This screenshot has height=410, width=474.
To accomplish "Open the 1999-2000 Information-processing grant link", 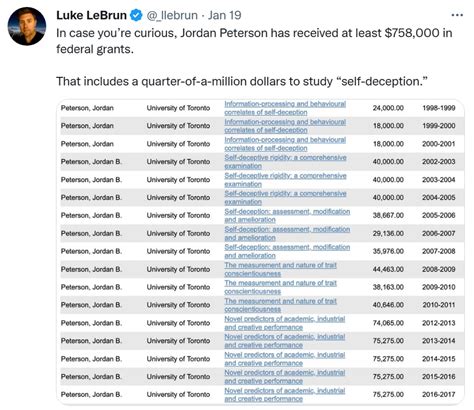I will coord(285,126).
